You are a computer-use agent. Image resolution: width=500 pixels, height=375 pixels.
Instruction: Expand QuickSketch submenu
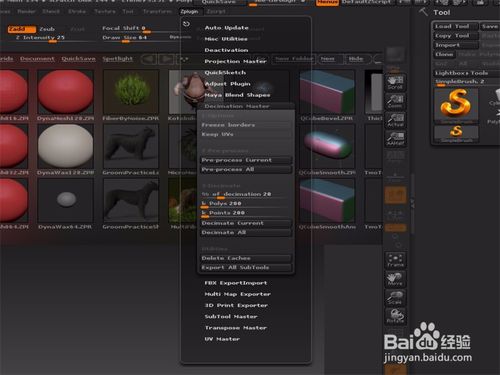point(225,73)
